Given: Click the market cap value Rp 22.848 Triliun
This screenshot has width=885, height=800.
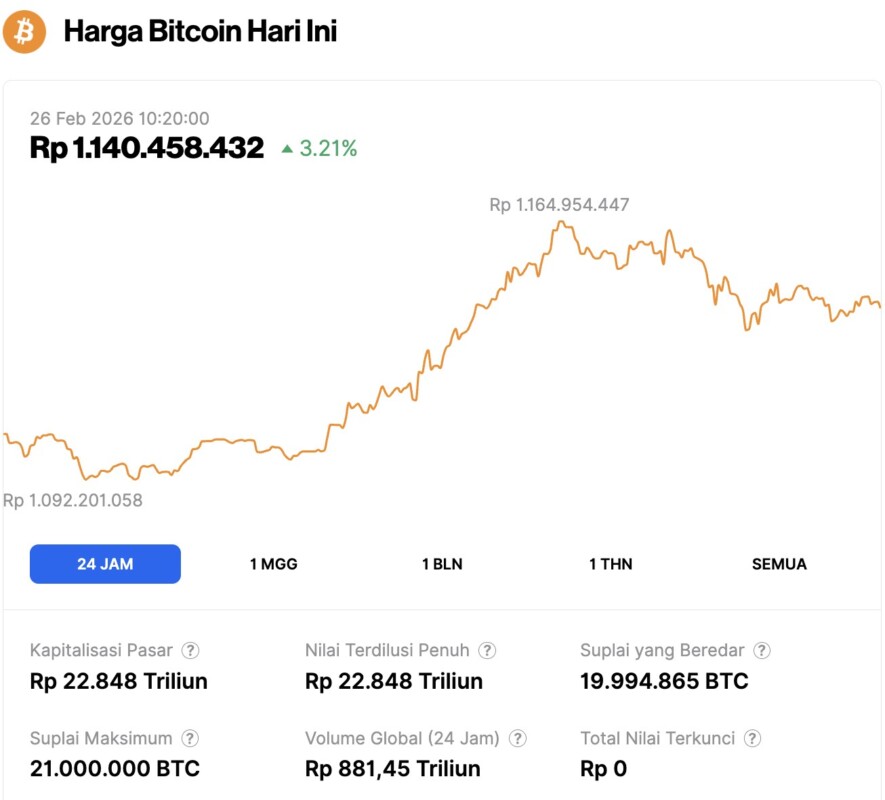Looking at the screenshot, I should pyautogui.click(x=119, y=682).
